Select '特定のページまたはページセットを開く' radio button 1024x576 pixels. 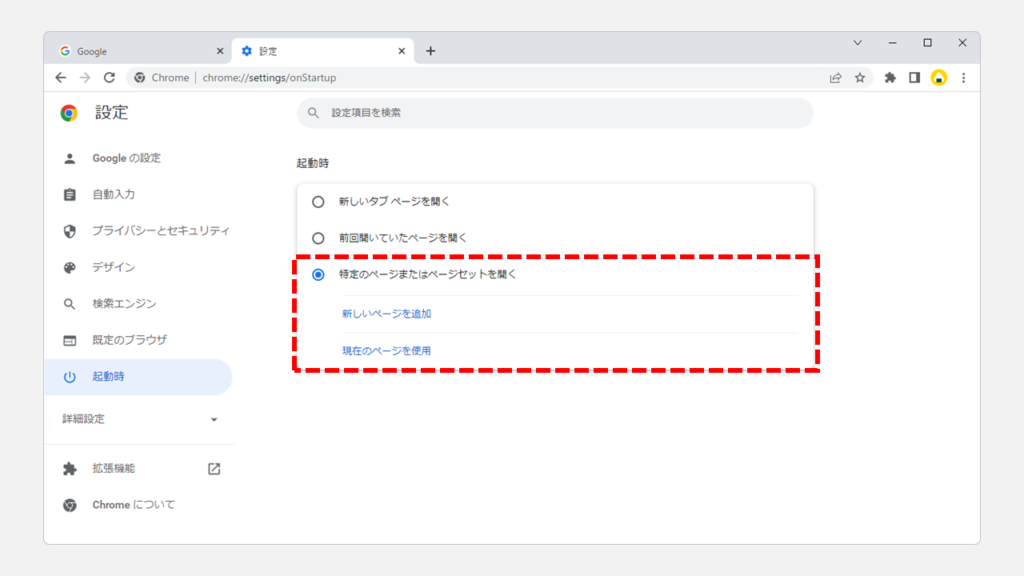[318, 274]
